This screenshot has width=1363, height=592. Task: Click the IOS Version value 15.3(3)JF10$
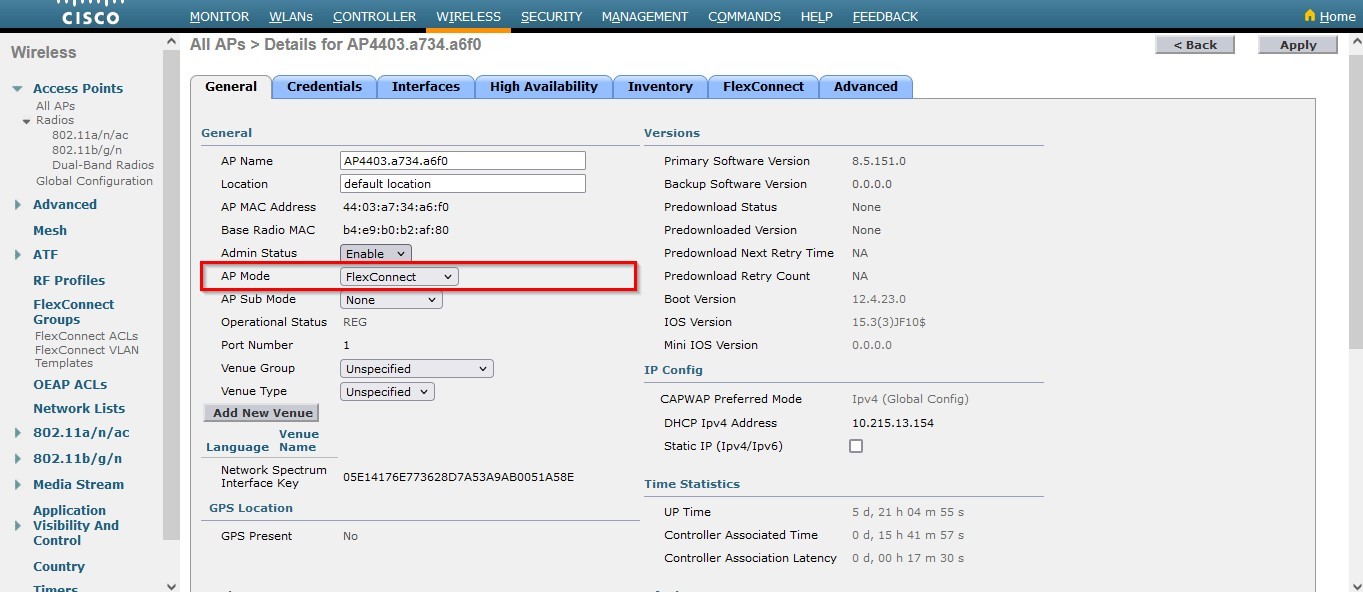890,322
